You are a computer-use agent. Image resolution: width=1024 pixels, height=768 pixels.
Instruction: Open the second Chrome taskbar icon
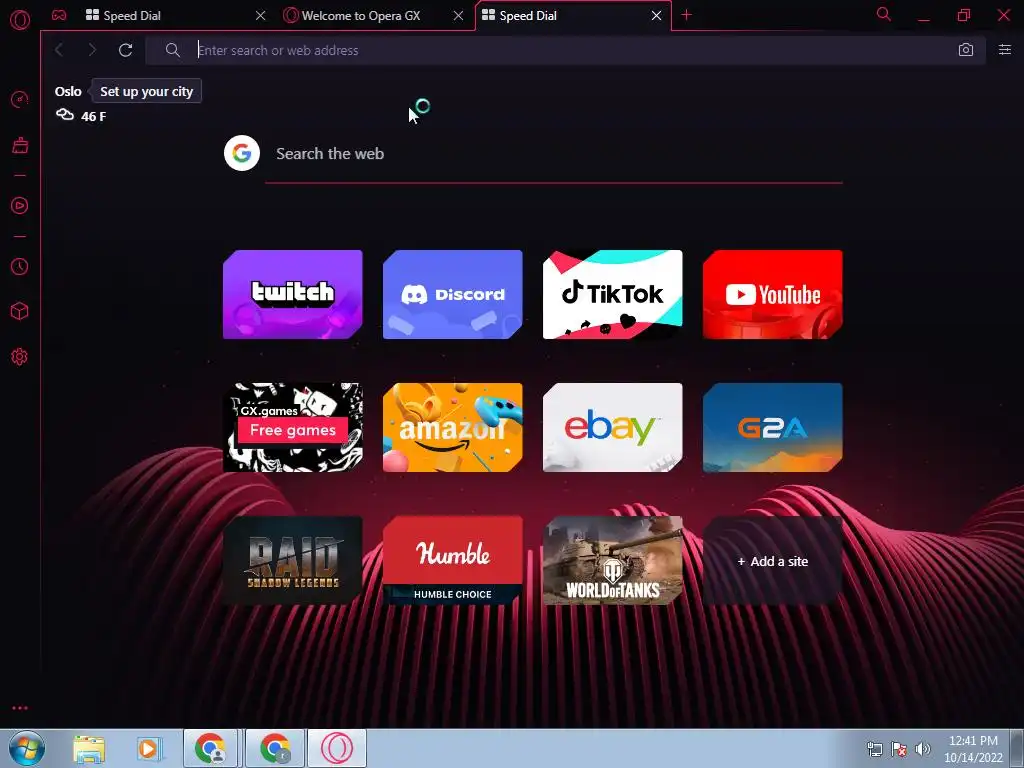tap(274, 748)
